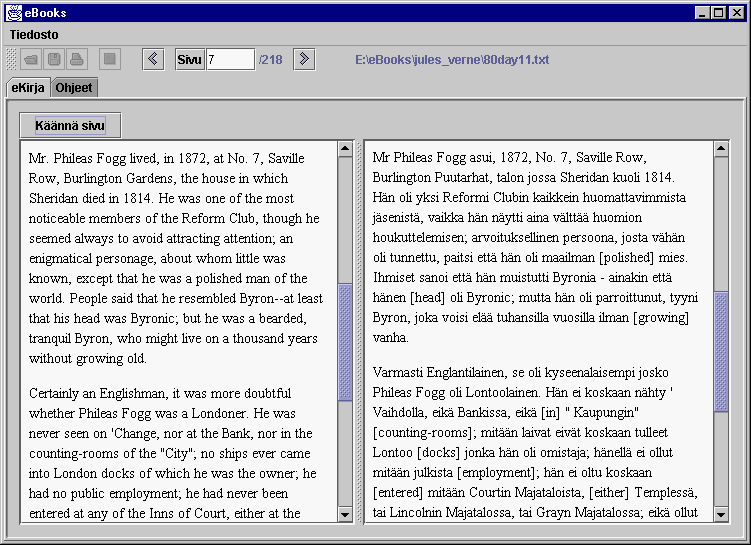Click the page number field showing 7
The width and height of the screenshot is (751, 545).
pos(230,59)
